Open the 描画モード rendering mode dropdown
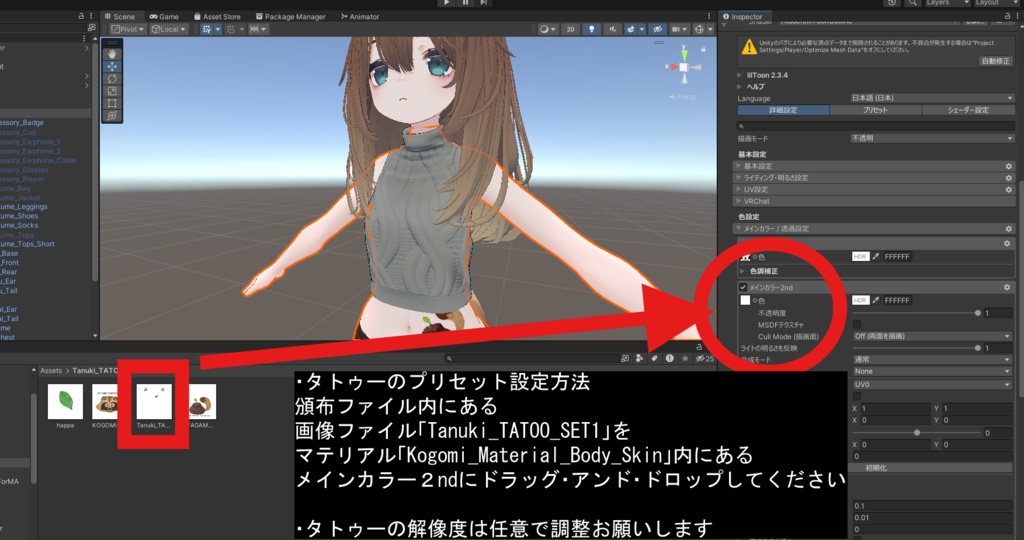Viewport: 1024px width, 540px height. 932,138
